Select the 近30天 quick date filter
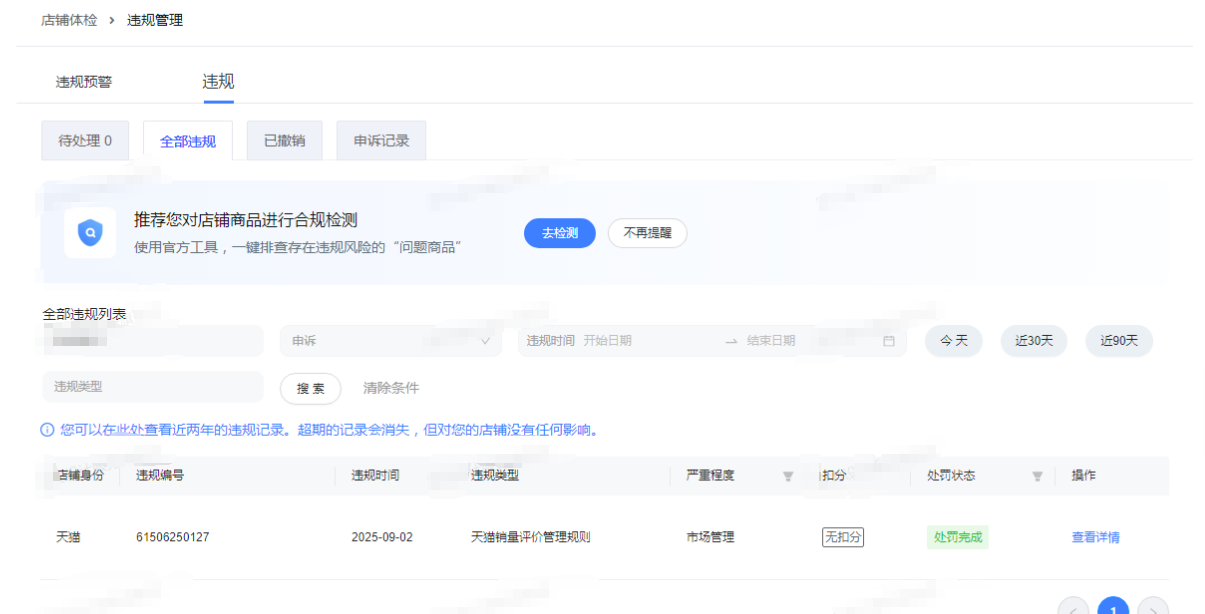This screenshot has width=1205, height=614. (1033, 341)
